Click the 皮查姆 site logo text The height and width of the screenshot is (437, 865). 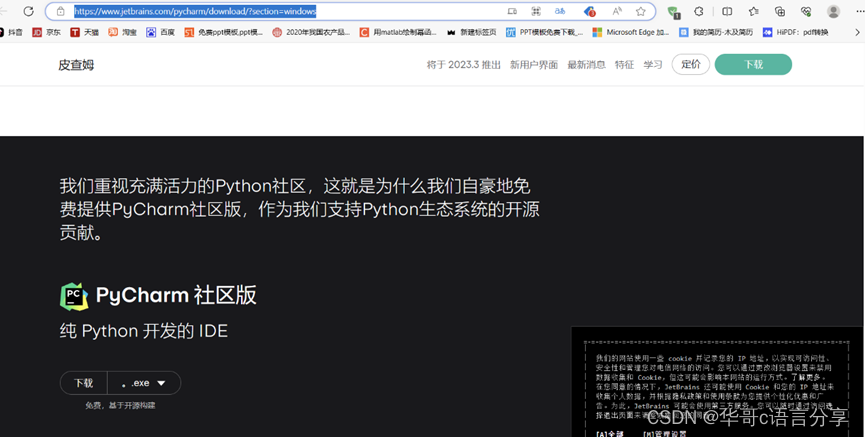tap(76, 65)
